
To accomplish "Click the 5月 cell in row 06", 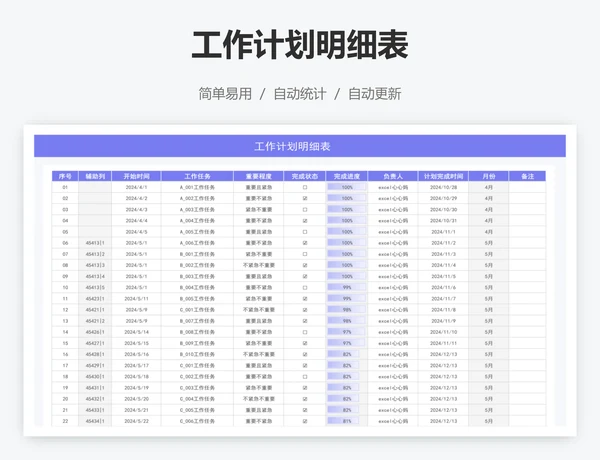I will [x=489, y=243].
